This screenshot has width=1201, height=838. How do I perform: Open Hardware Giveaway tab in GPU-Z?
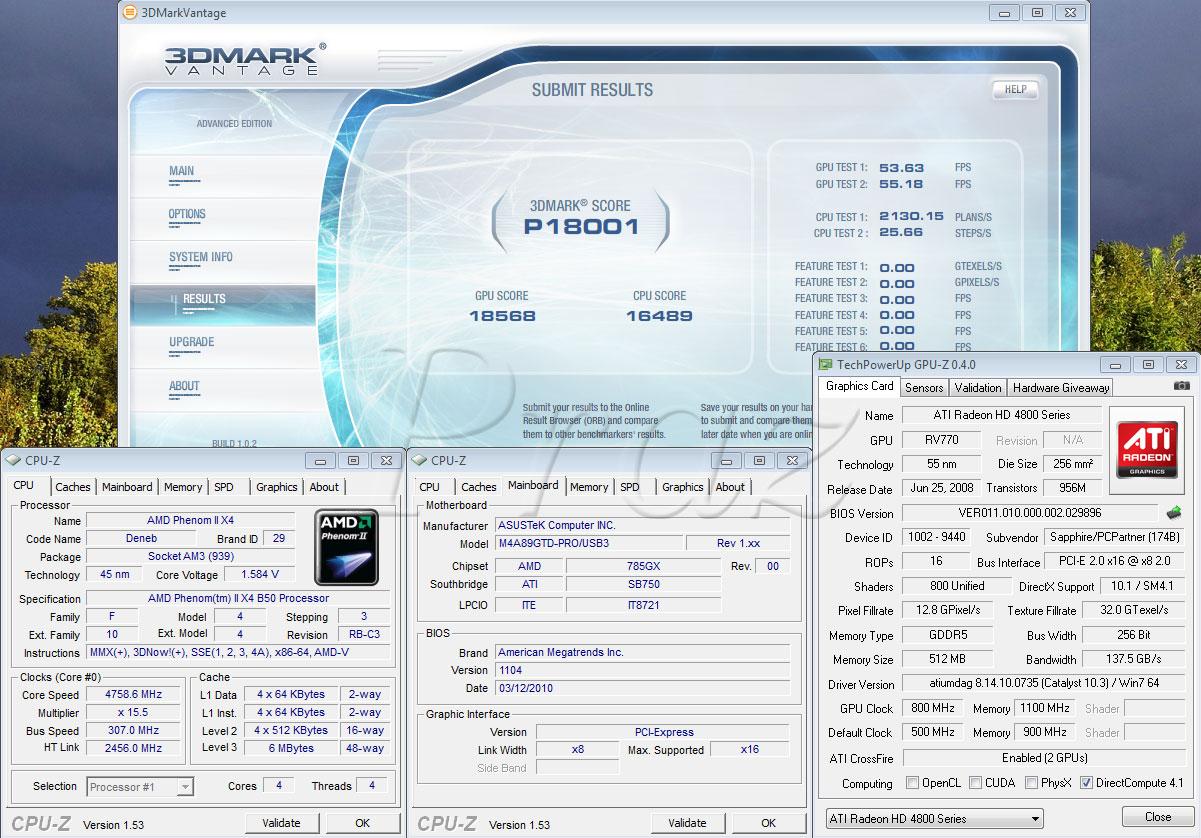(x=1061, y=387)
